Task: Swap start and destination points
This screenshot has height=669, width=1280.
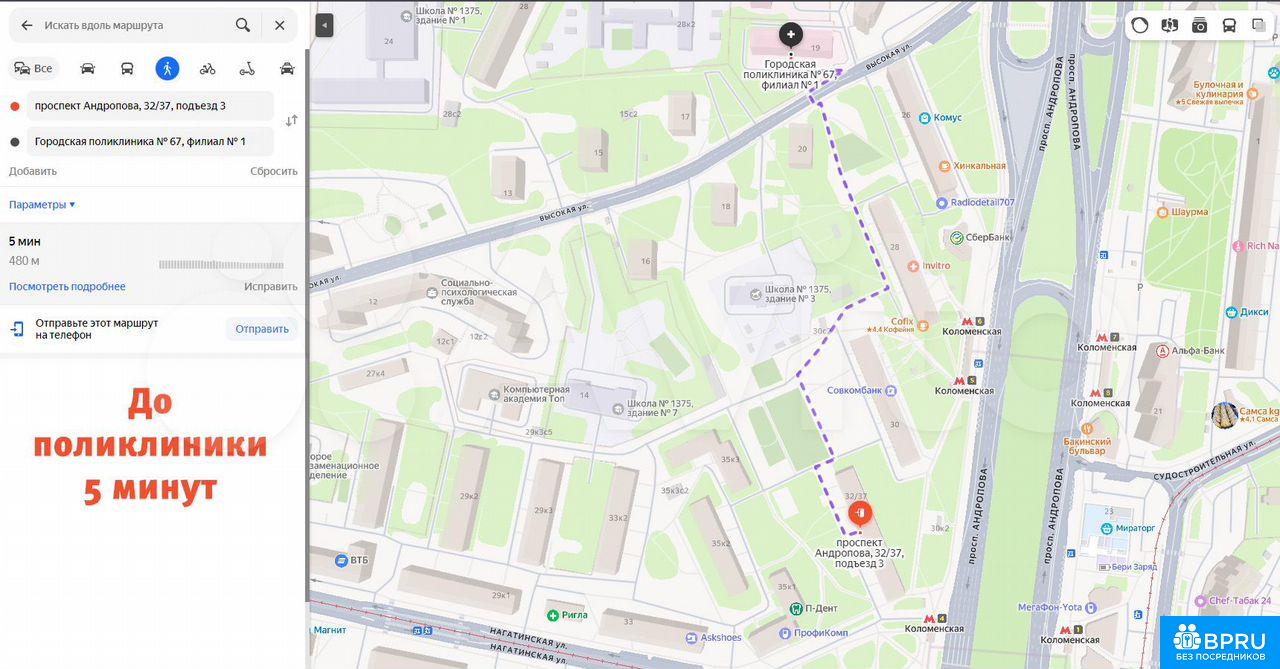Action: tap(291, 120)
